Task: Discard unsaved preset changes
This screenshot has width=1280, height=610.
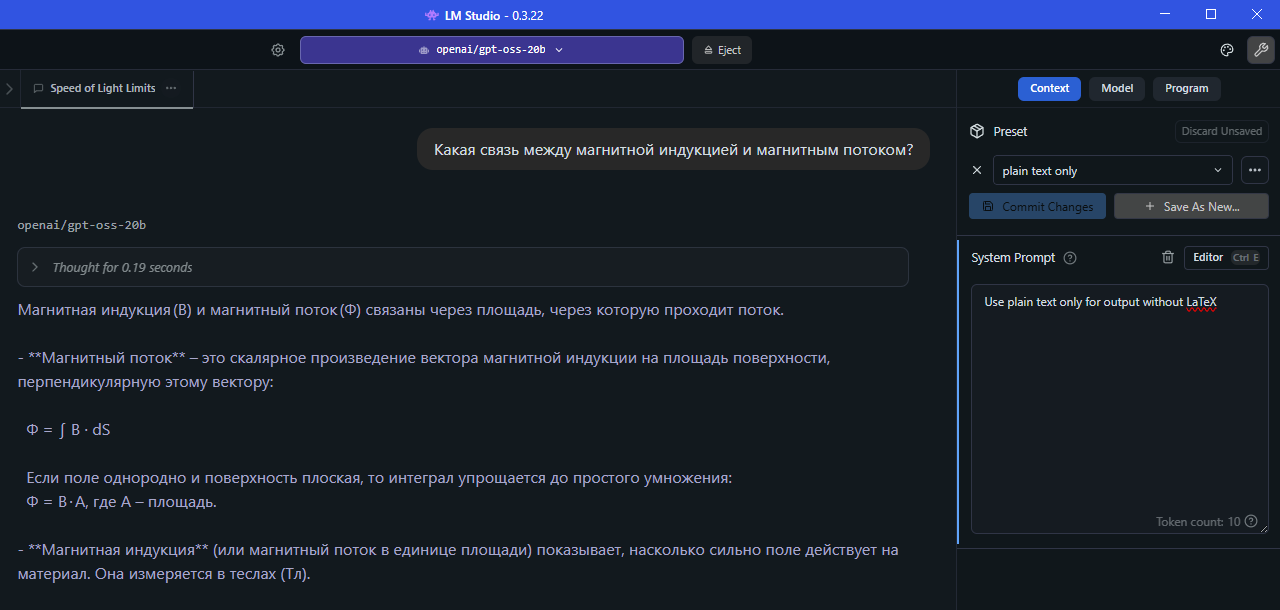Action: pos(1222,131)
